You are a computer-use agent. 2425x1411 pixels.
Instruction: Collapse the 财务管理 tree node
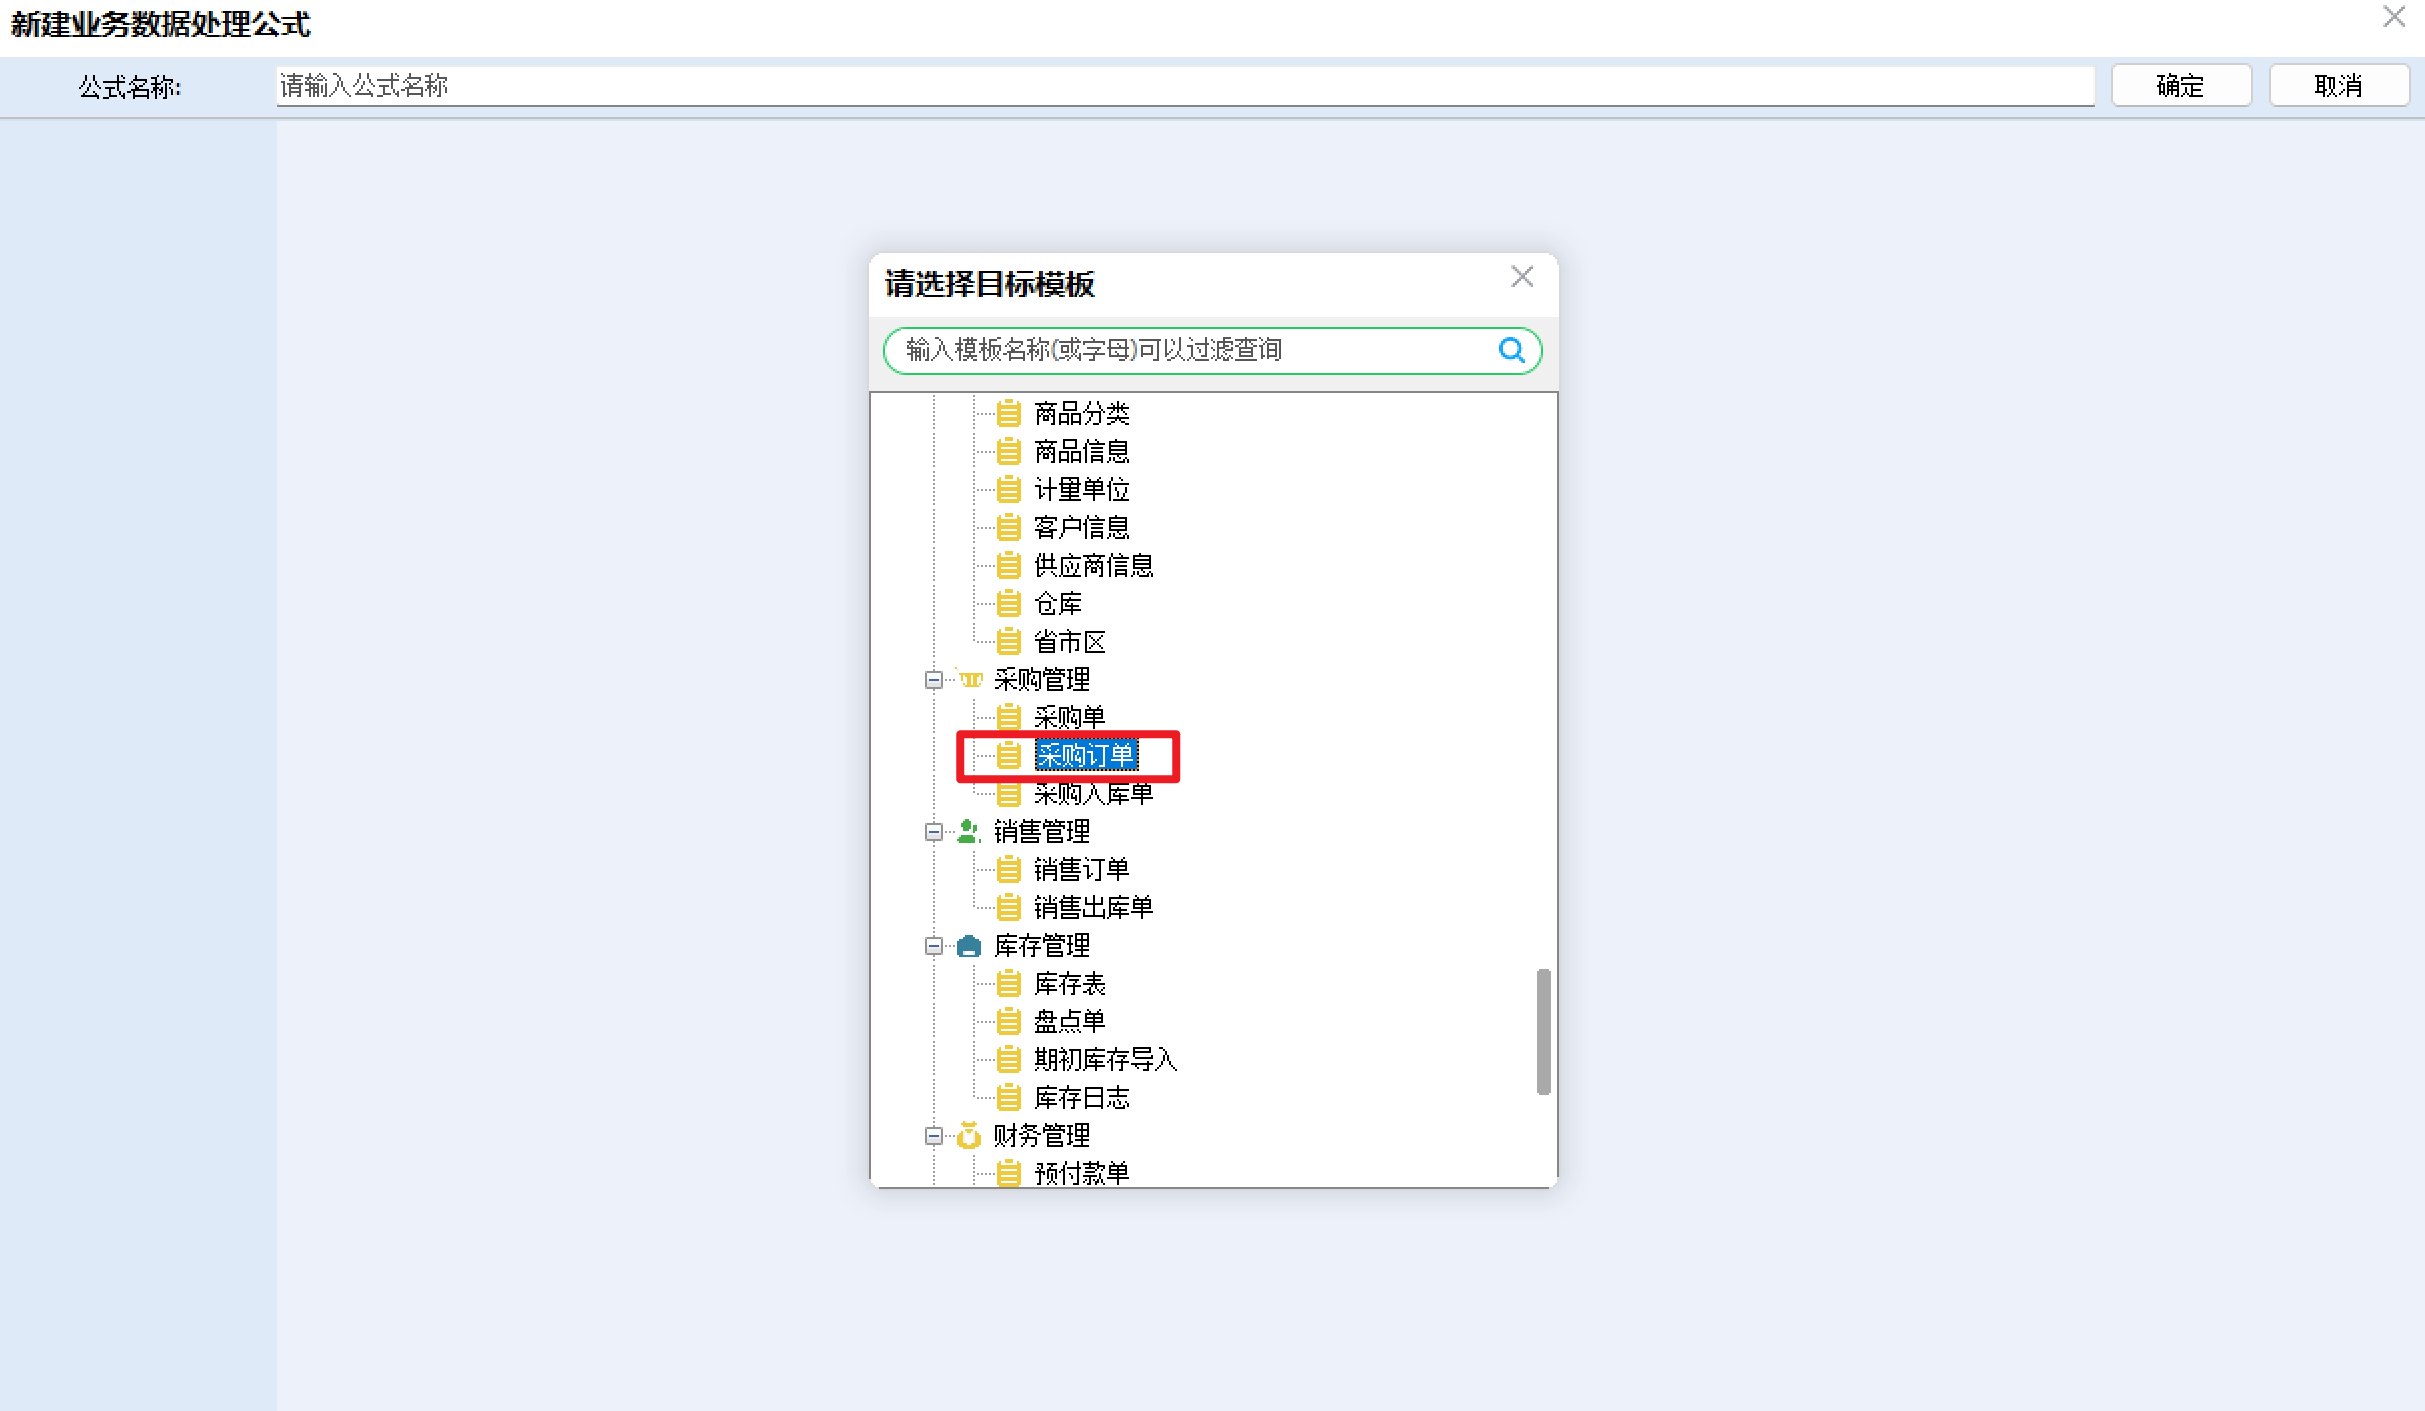[x=933, y=1136]
